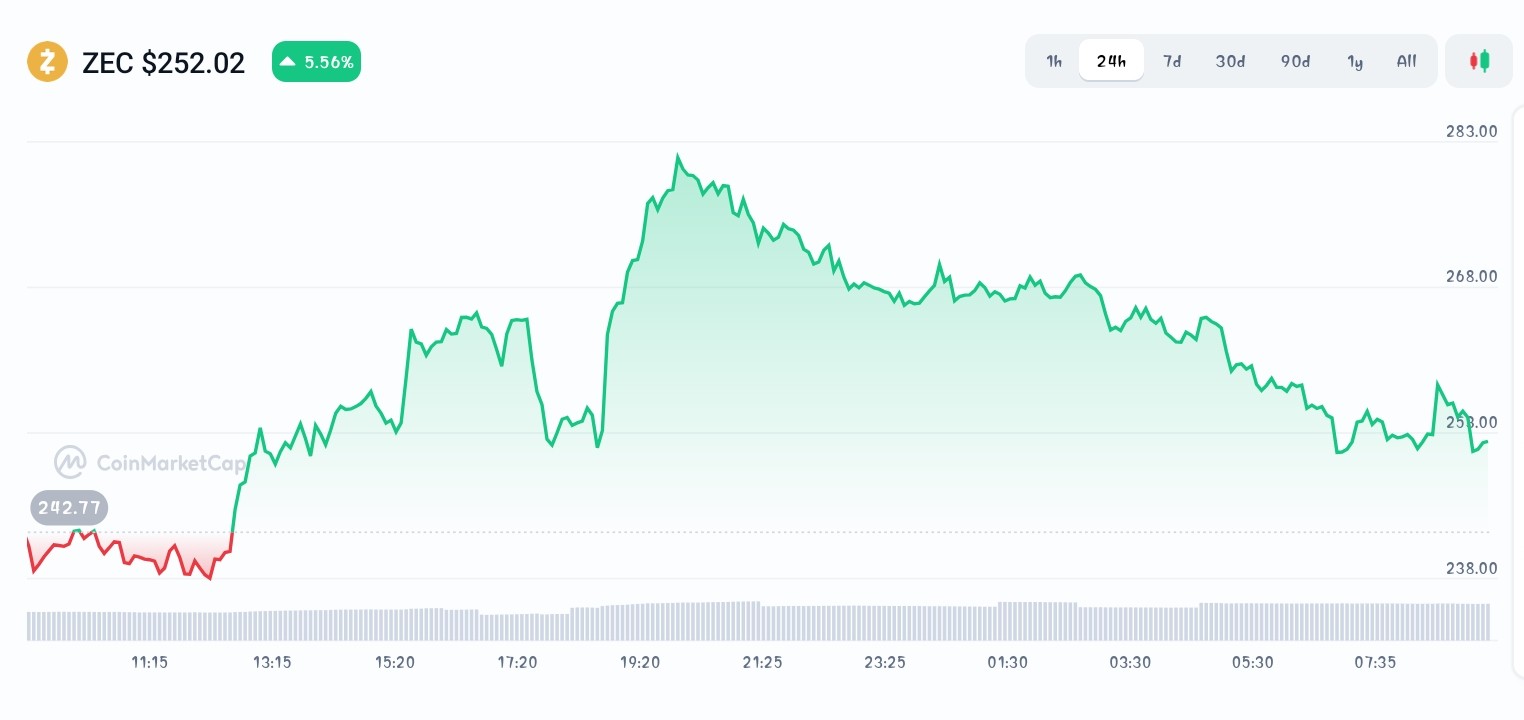Click the 238.00 y-axis label
This screenshot has height=720, width=1524.
click(x=1471, y=568)
